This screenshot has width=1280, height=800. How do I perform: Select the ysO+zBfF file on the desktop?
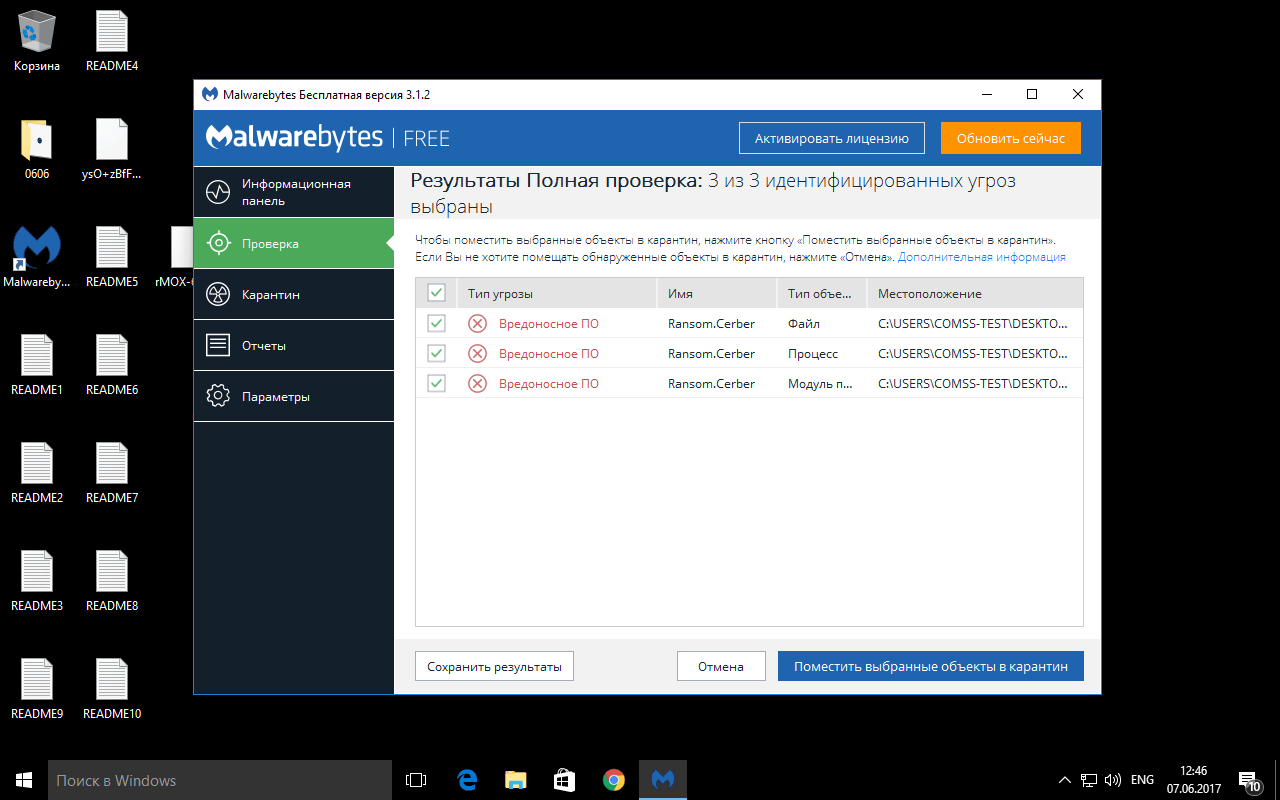pyautogui.click(x=112, y=149)
